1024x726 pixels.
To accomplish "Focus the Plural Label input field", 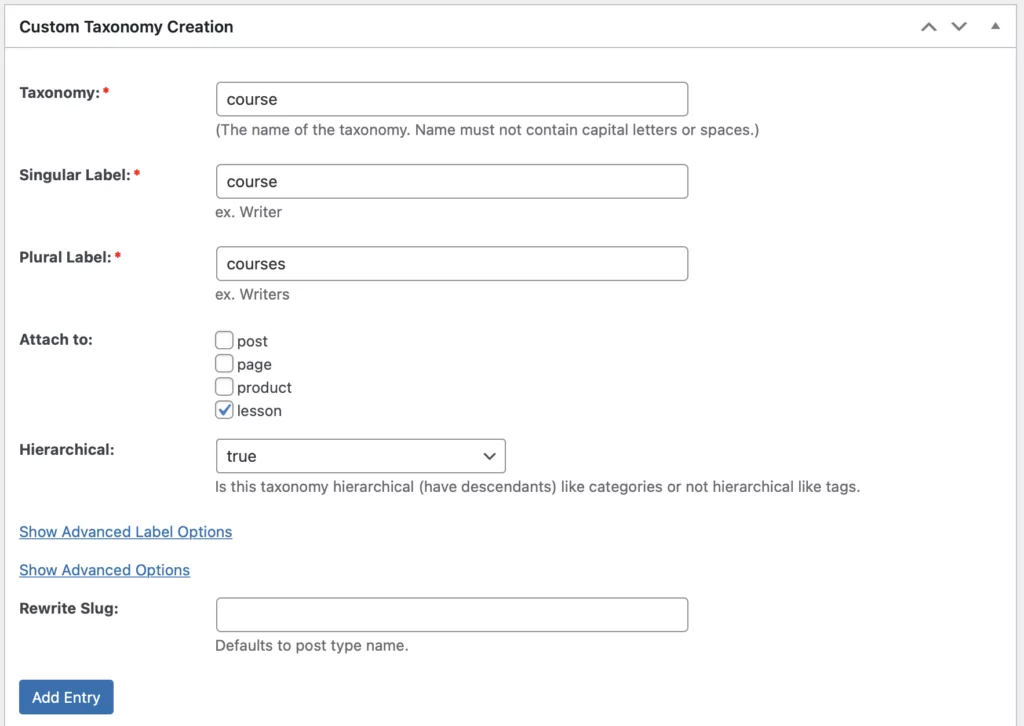I will pyautogui.click(x=452, y=264).
